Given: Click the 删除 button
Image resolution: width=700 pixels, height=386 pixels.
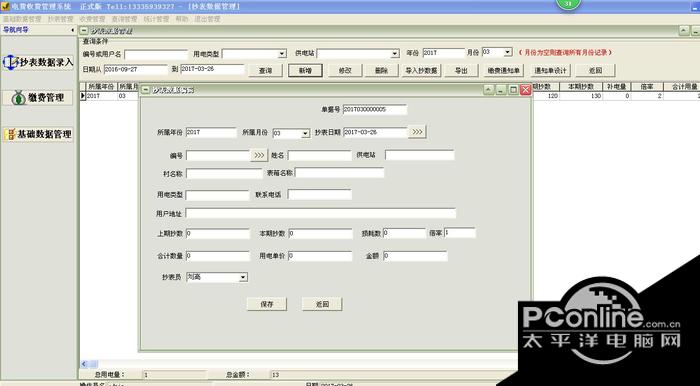Looking at the screenshot, I should pos(382,71).
